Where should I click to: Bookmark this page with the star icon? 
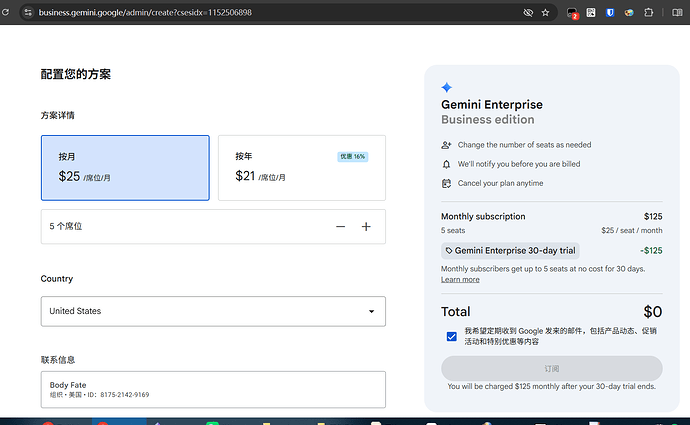point(546,12)
